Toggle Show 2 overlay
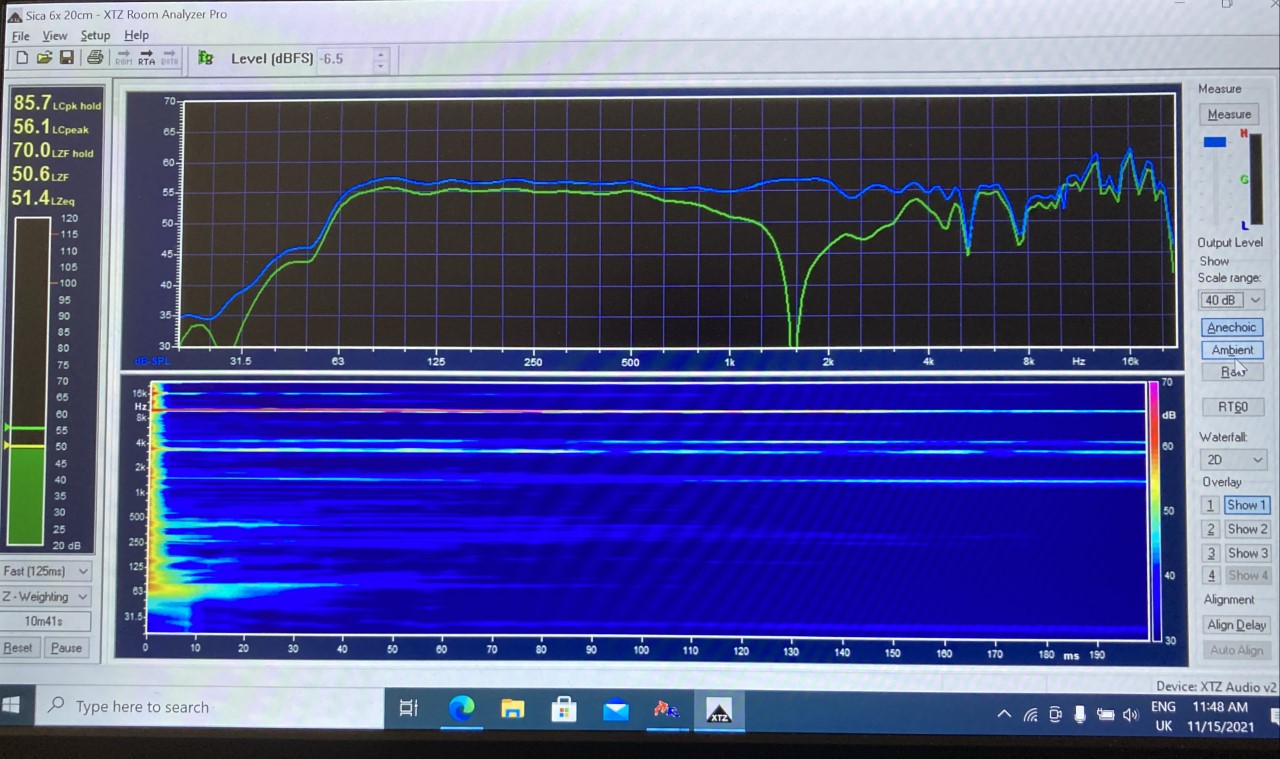This screenshot has width=1280, height=759. [1247, 529]
